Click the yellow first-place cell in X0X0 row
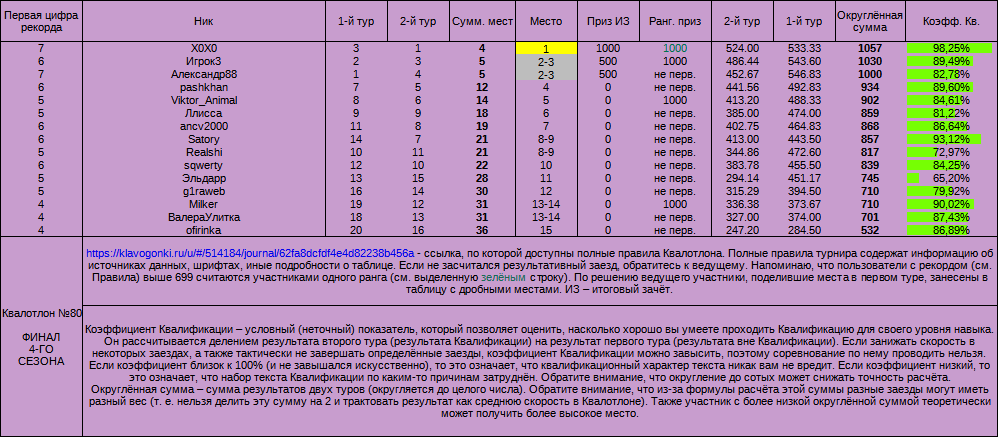 click(x=546, y=48)
